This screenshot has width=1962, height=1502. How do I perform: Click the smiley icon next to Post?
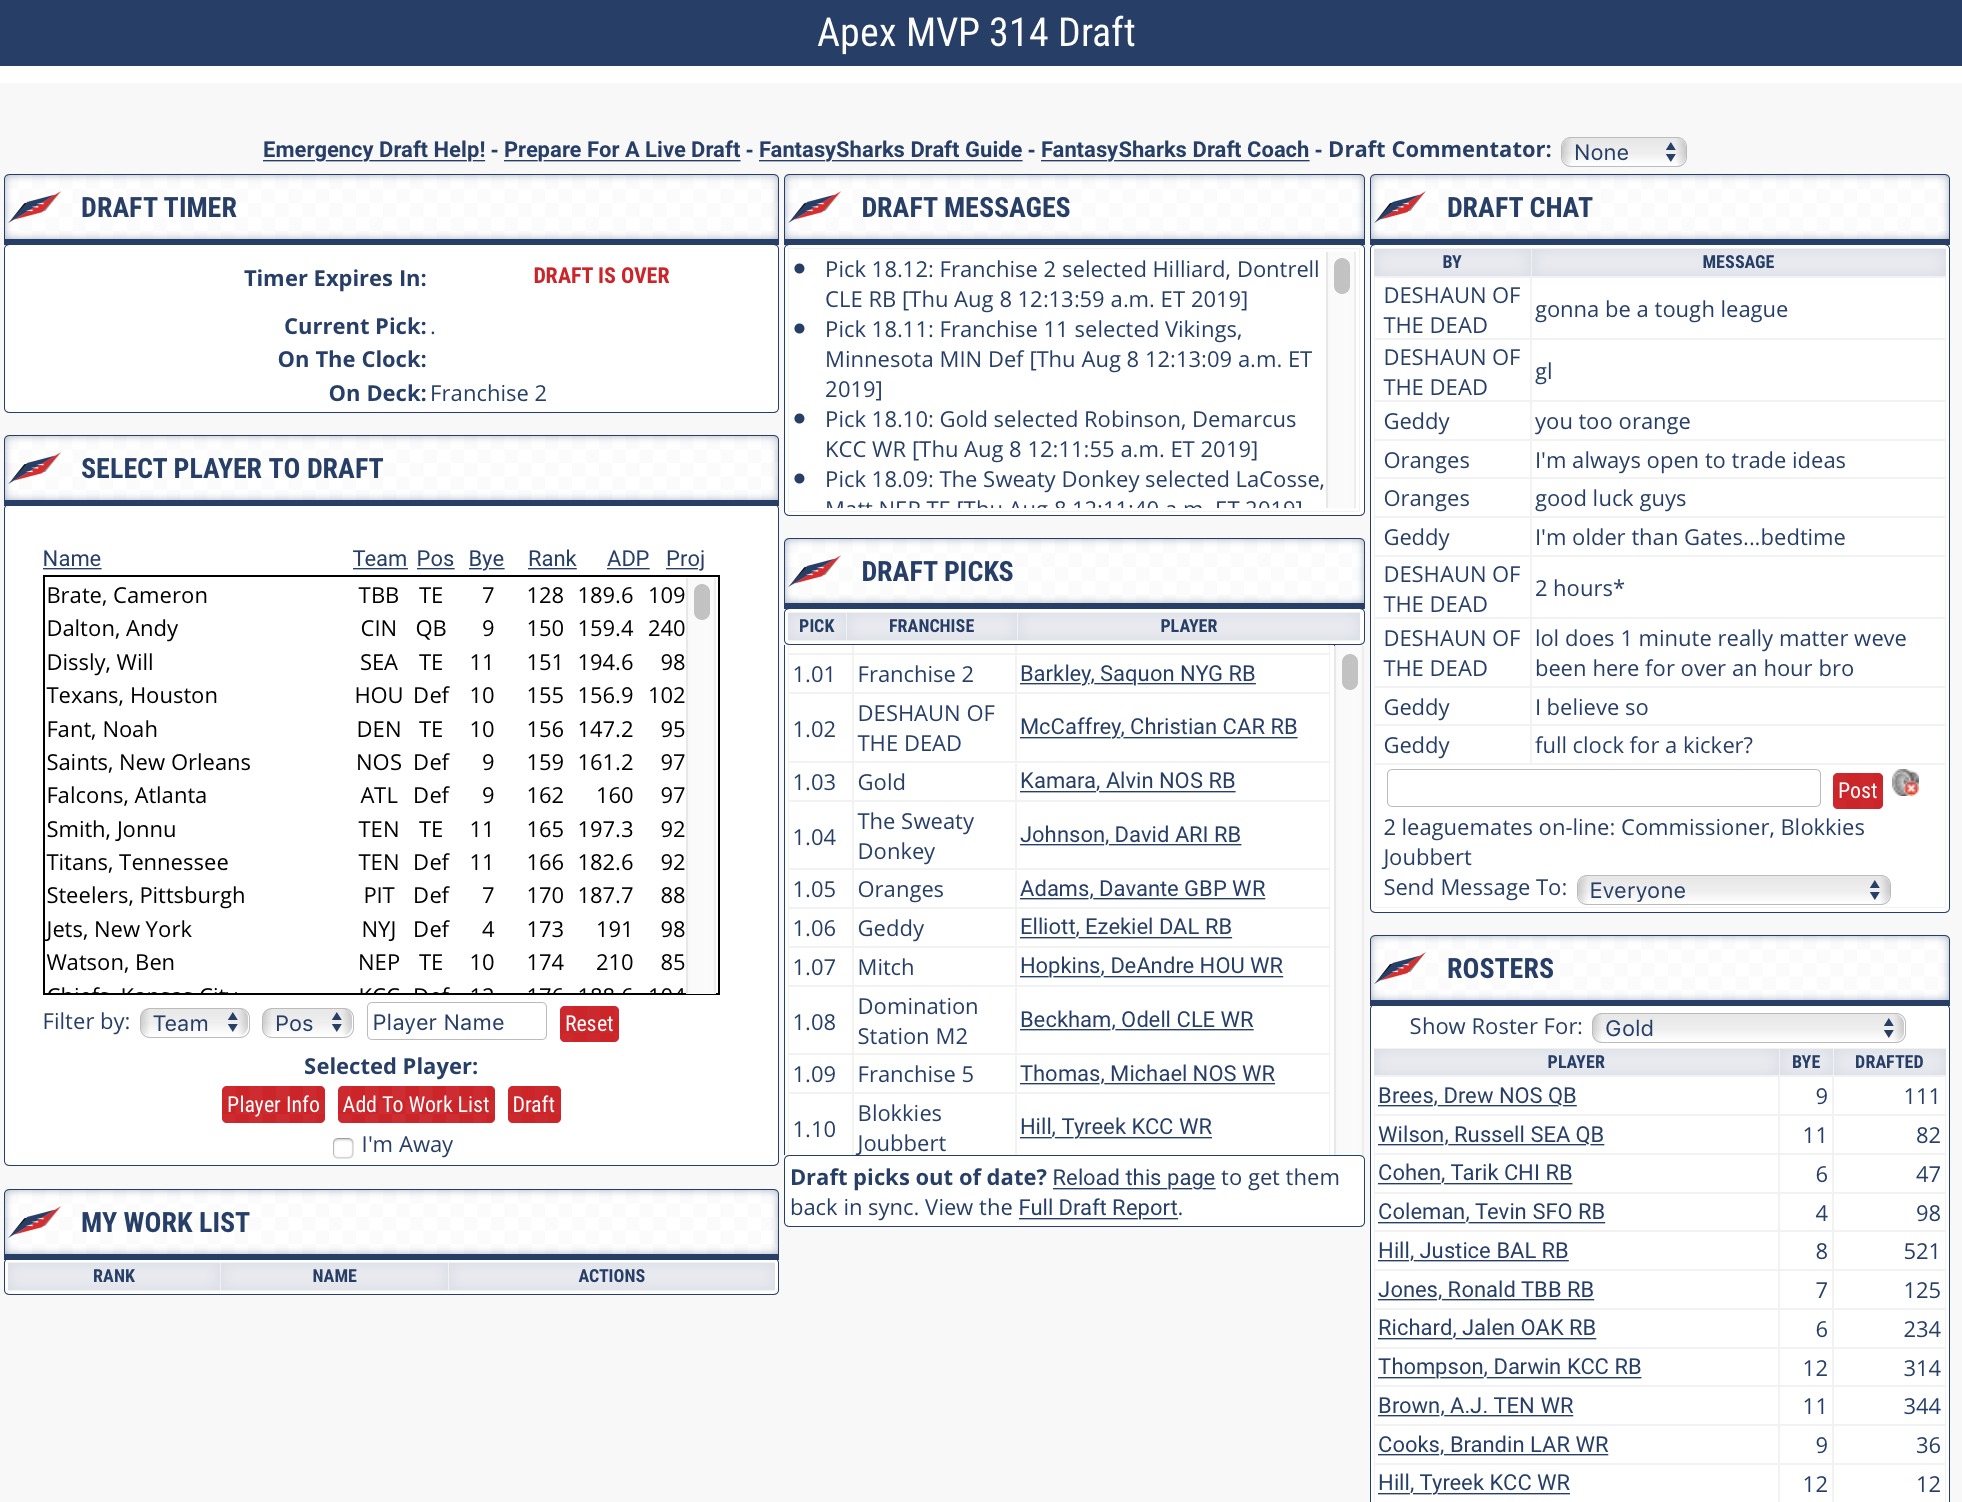(1906, 784)
